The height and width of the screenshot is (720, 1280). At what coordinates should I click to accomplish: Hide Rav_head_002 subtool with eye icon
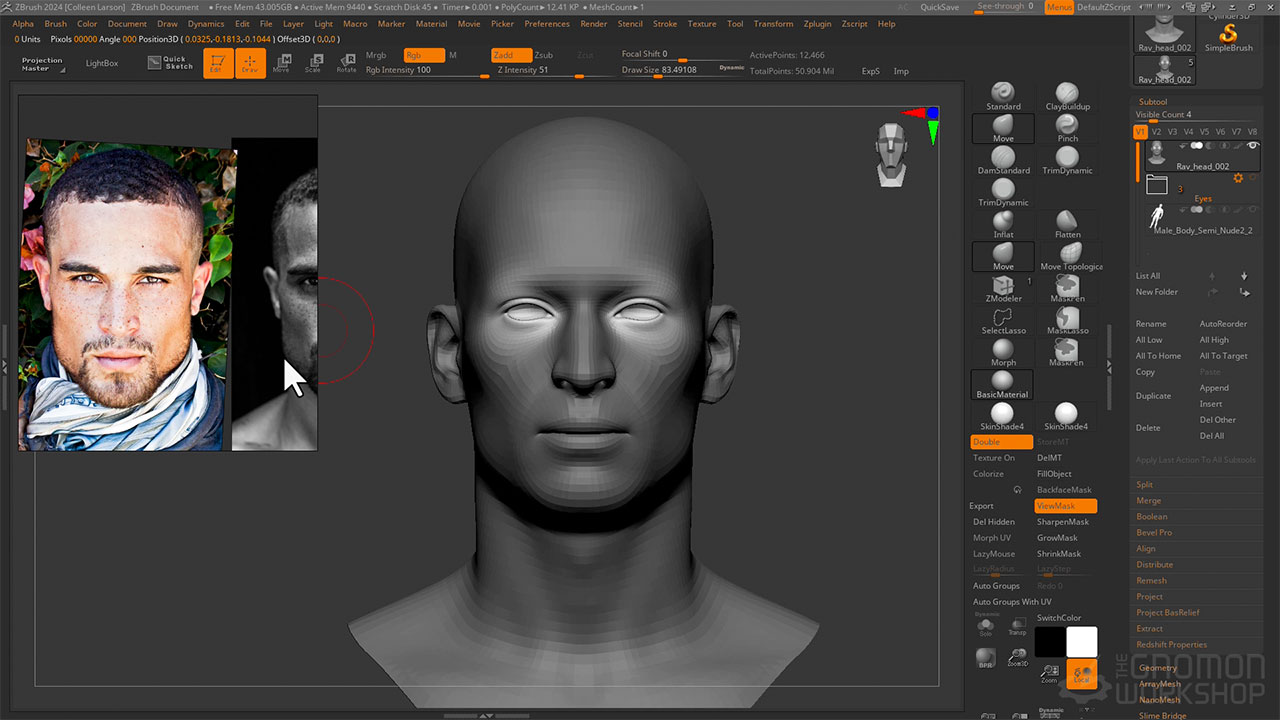[x=1252, y=146]
